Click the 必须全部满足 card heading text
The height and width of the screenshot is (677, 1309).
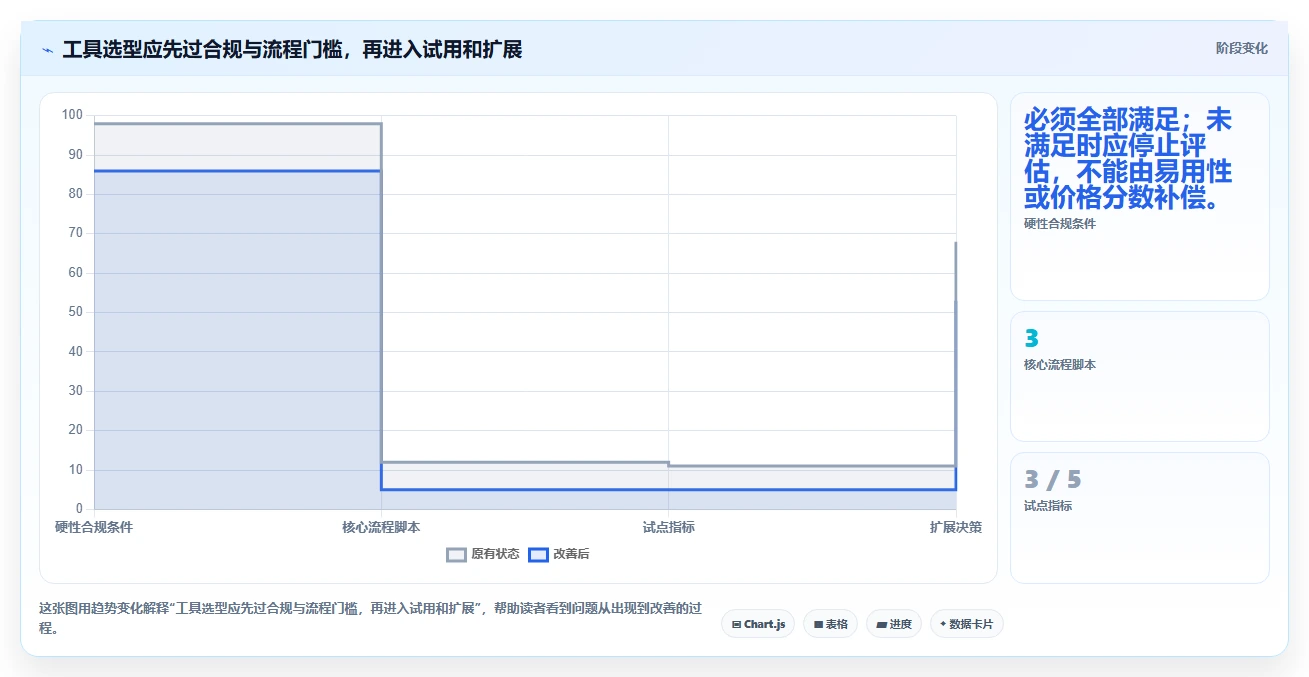(x=1128, y=159)
